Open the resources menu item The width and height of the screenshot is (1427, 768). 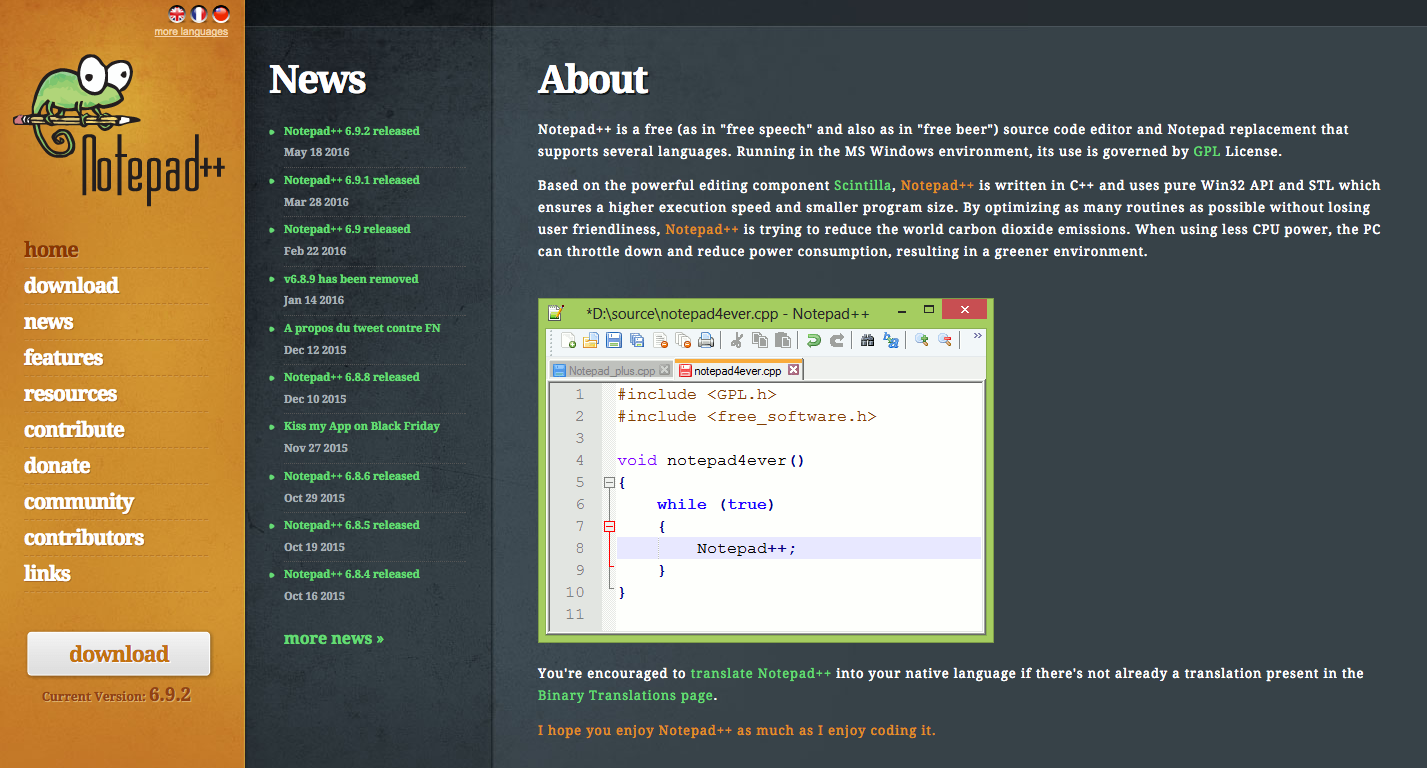coord(70,394)
